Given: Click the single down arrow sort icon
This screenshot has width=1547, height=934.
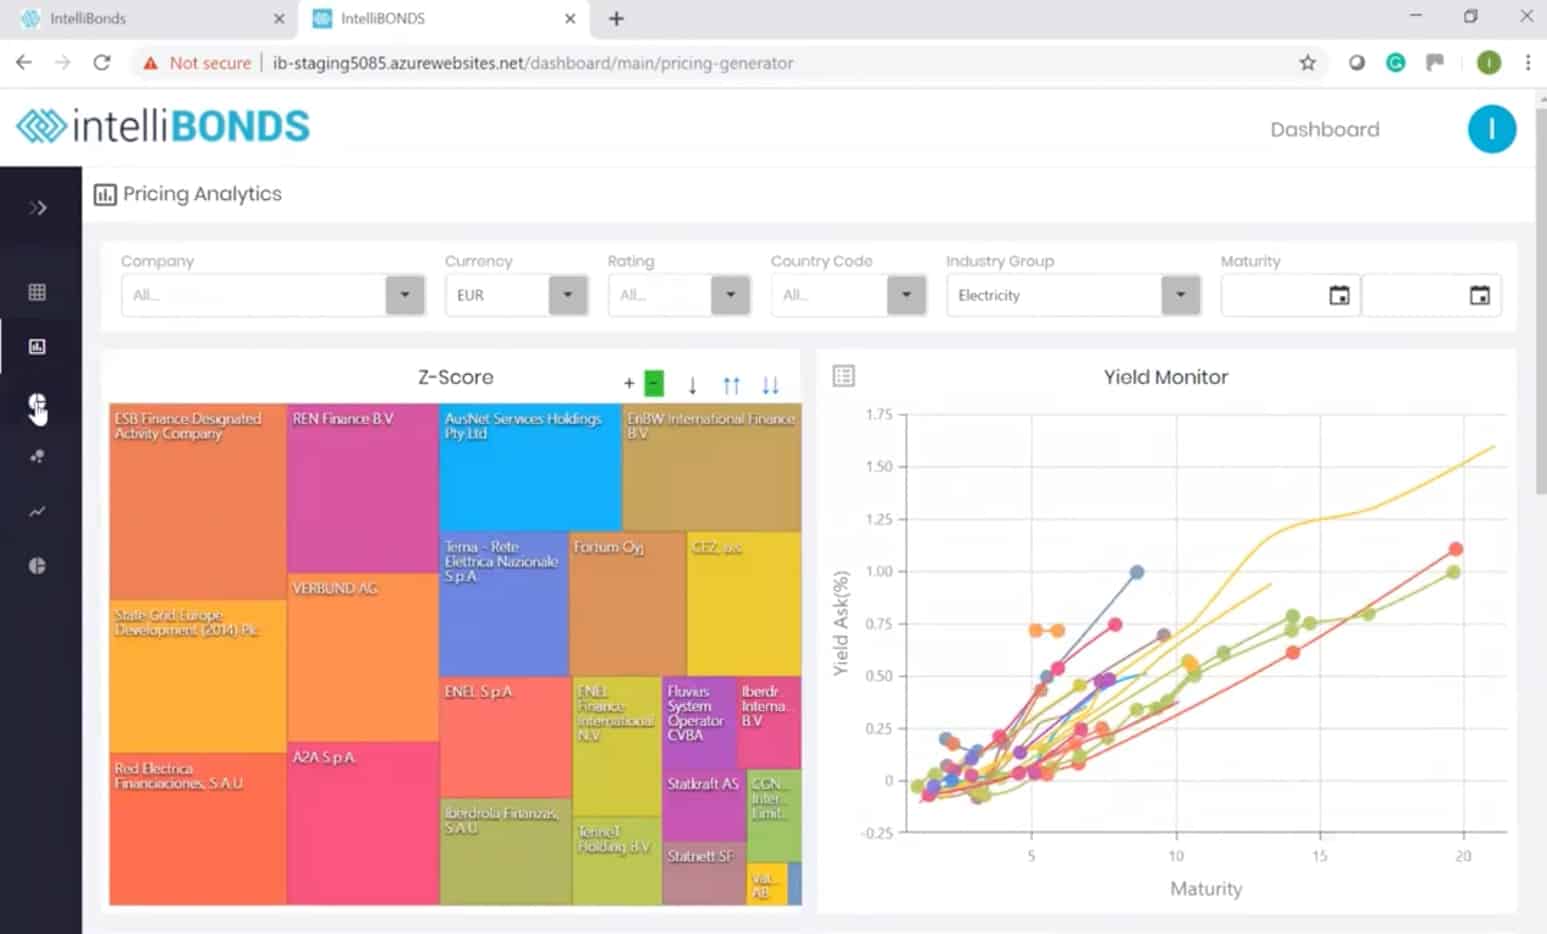Looking at the screenshot, I should tap(692, 385).
